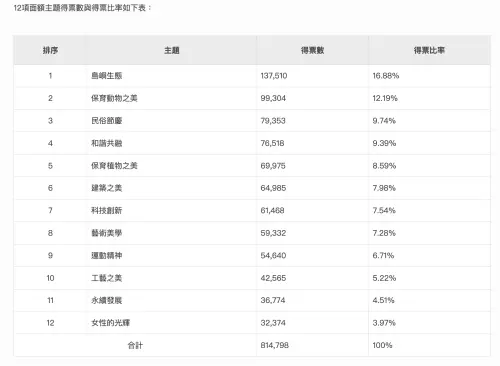The height and width of the screenshot is (366, 500).
Task: Click the vote count 32,374
Action: (x=273, y=323)
